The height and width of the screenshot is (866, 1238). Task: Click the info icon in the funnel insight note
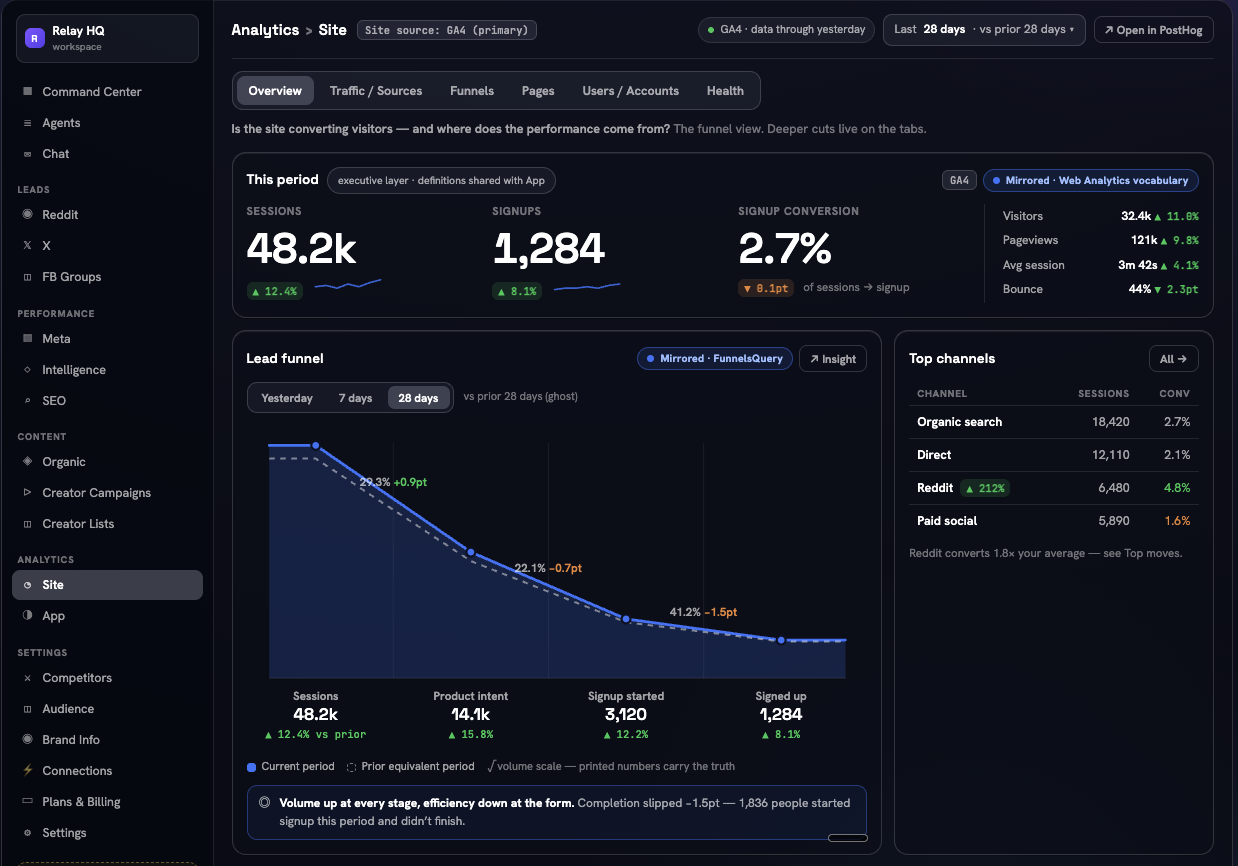coord(264,802)
